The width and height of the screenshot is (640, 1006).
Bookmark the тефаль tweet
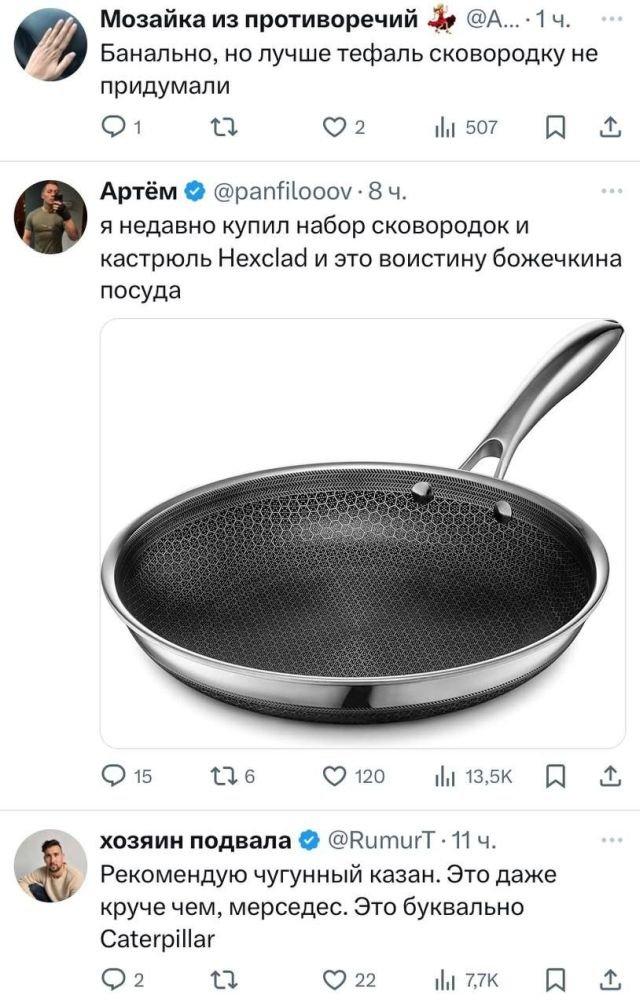pos(555,128)
